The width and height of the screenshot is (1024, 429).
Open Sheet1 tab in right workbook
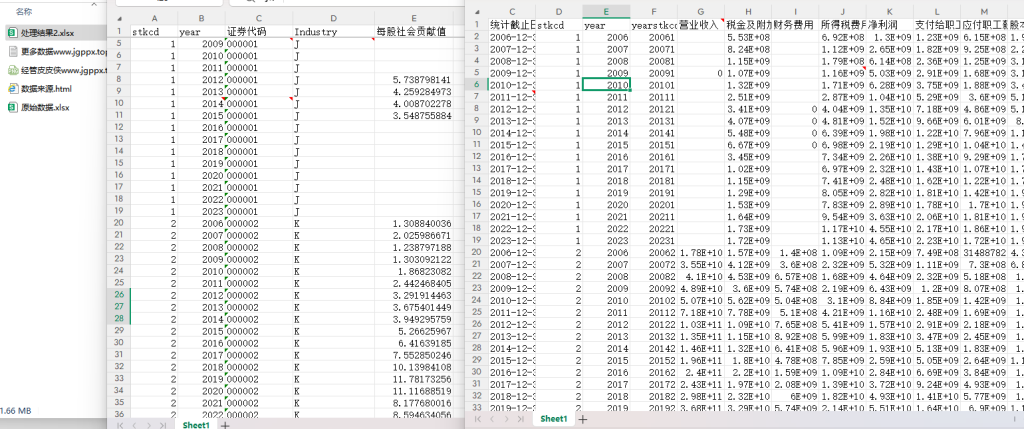coord(554,419)
